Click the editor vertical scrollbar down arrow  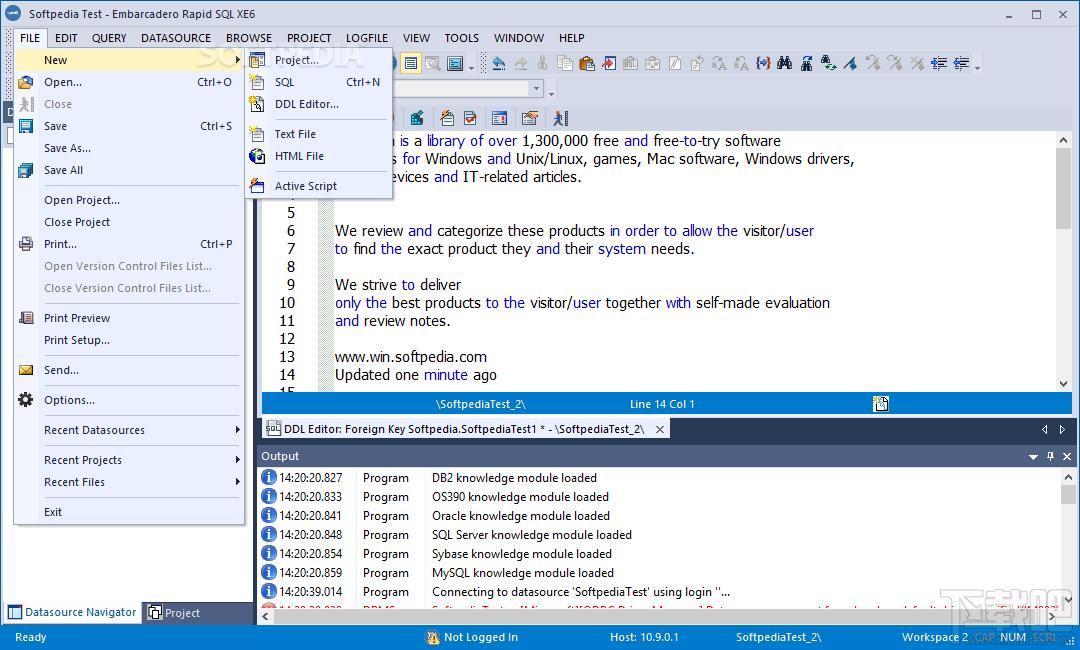coord(1063,384)
